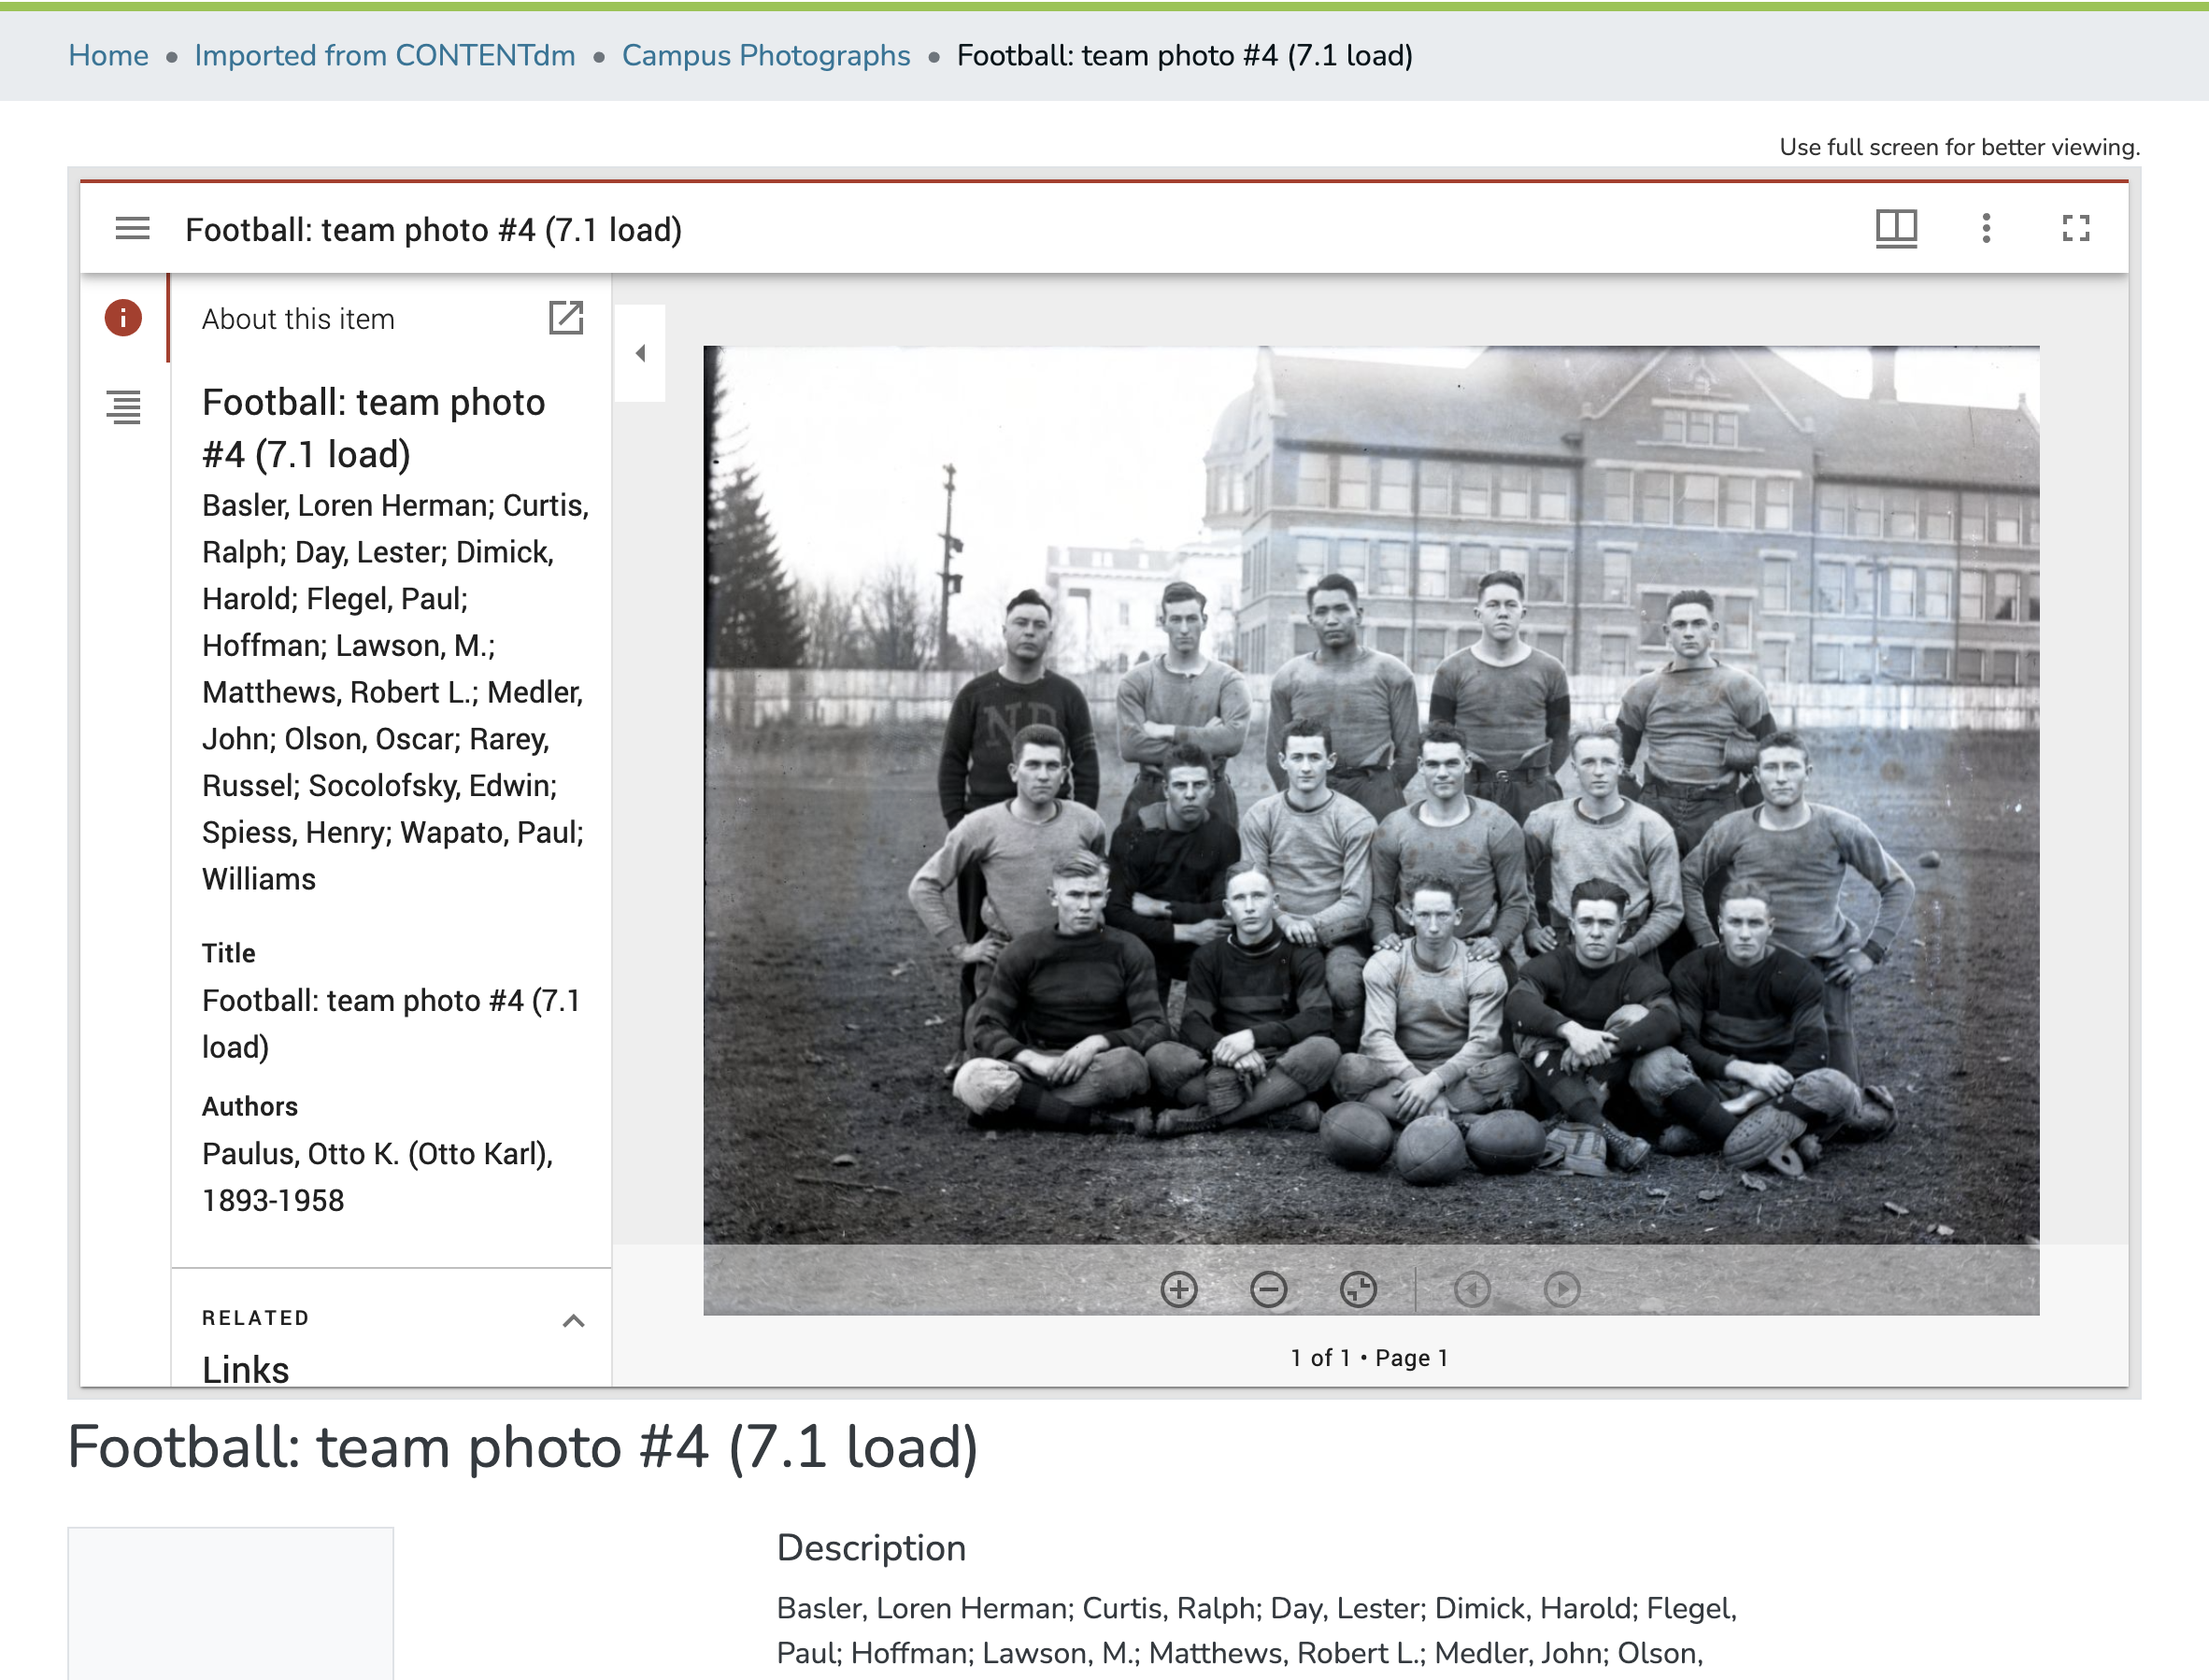
Task: Collapse the side panel with arrow
Action: (640, 353)
